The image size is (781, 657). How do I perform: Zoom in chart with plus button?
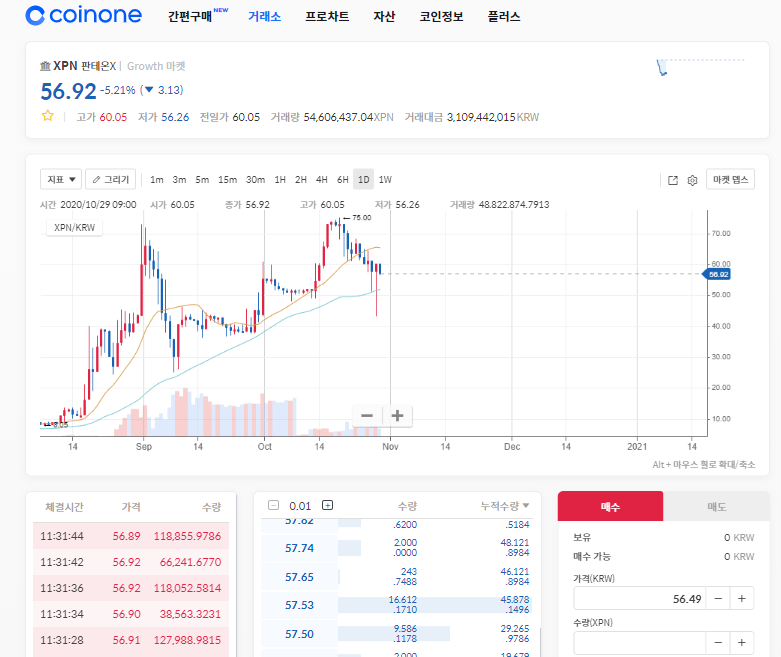(397, 415)
